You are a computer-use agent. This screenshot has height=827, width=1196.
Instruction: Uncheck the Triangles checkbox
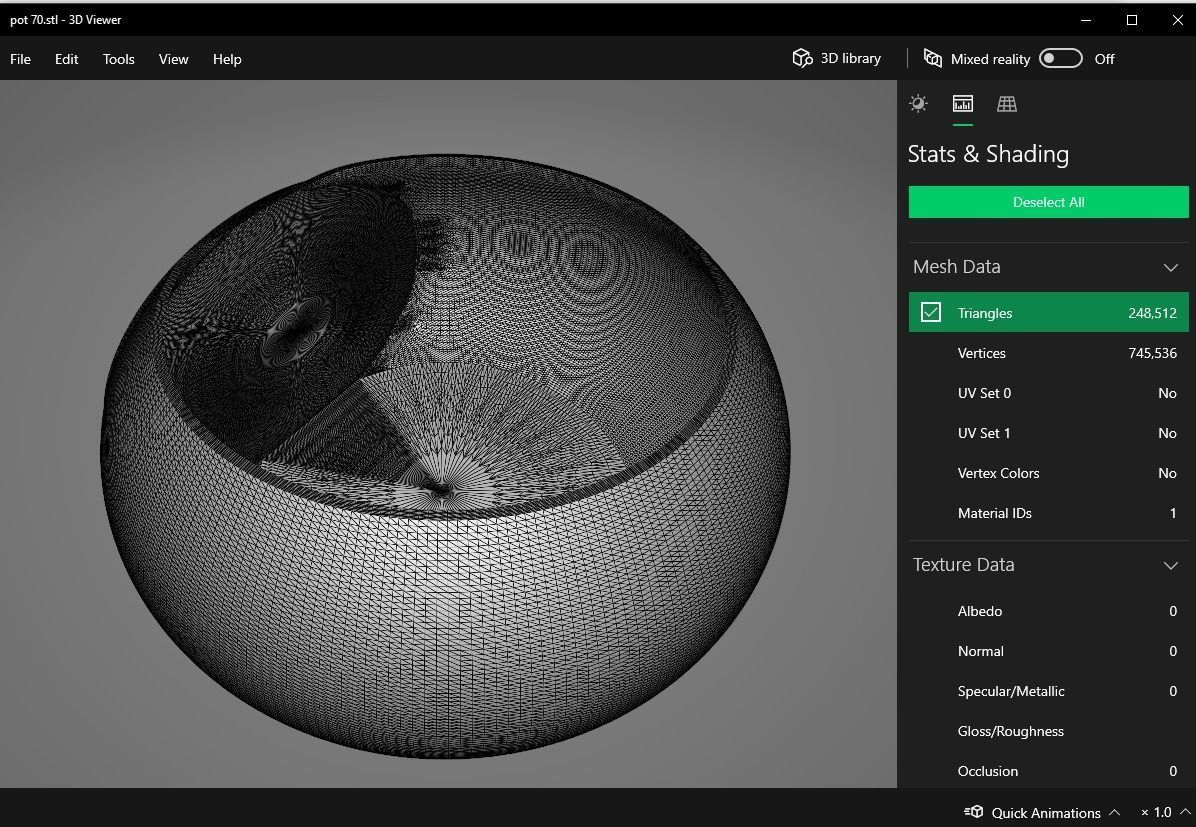click(931, 313)
